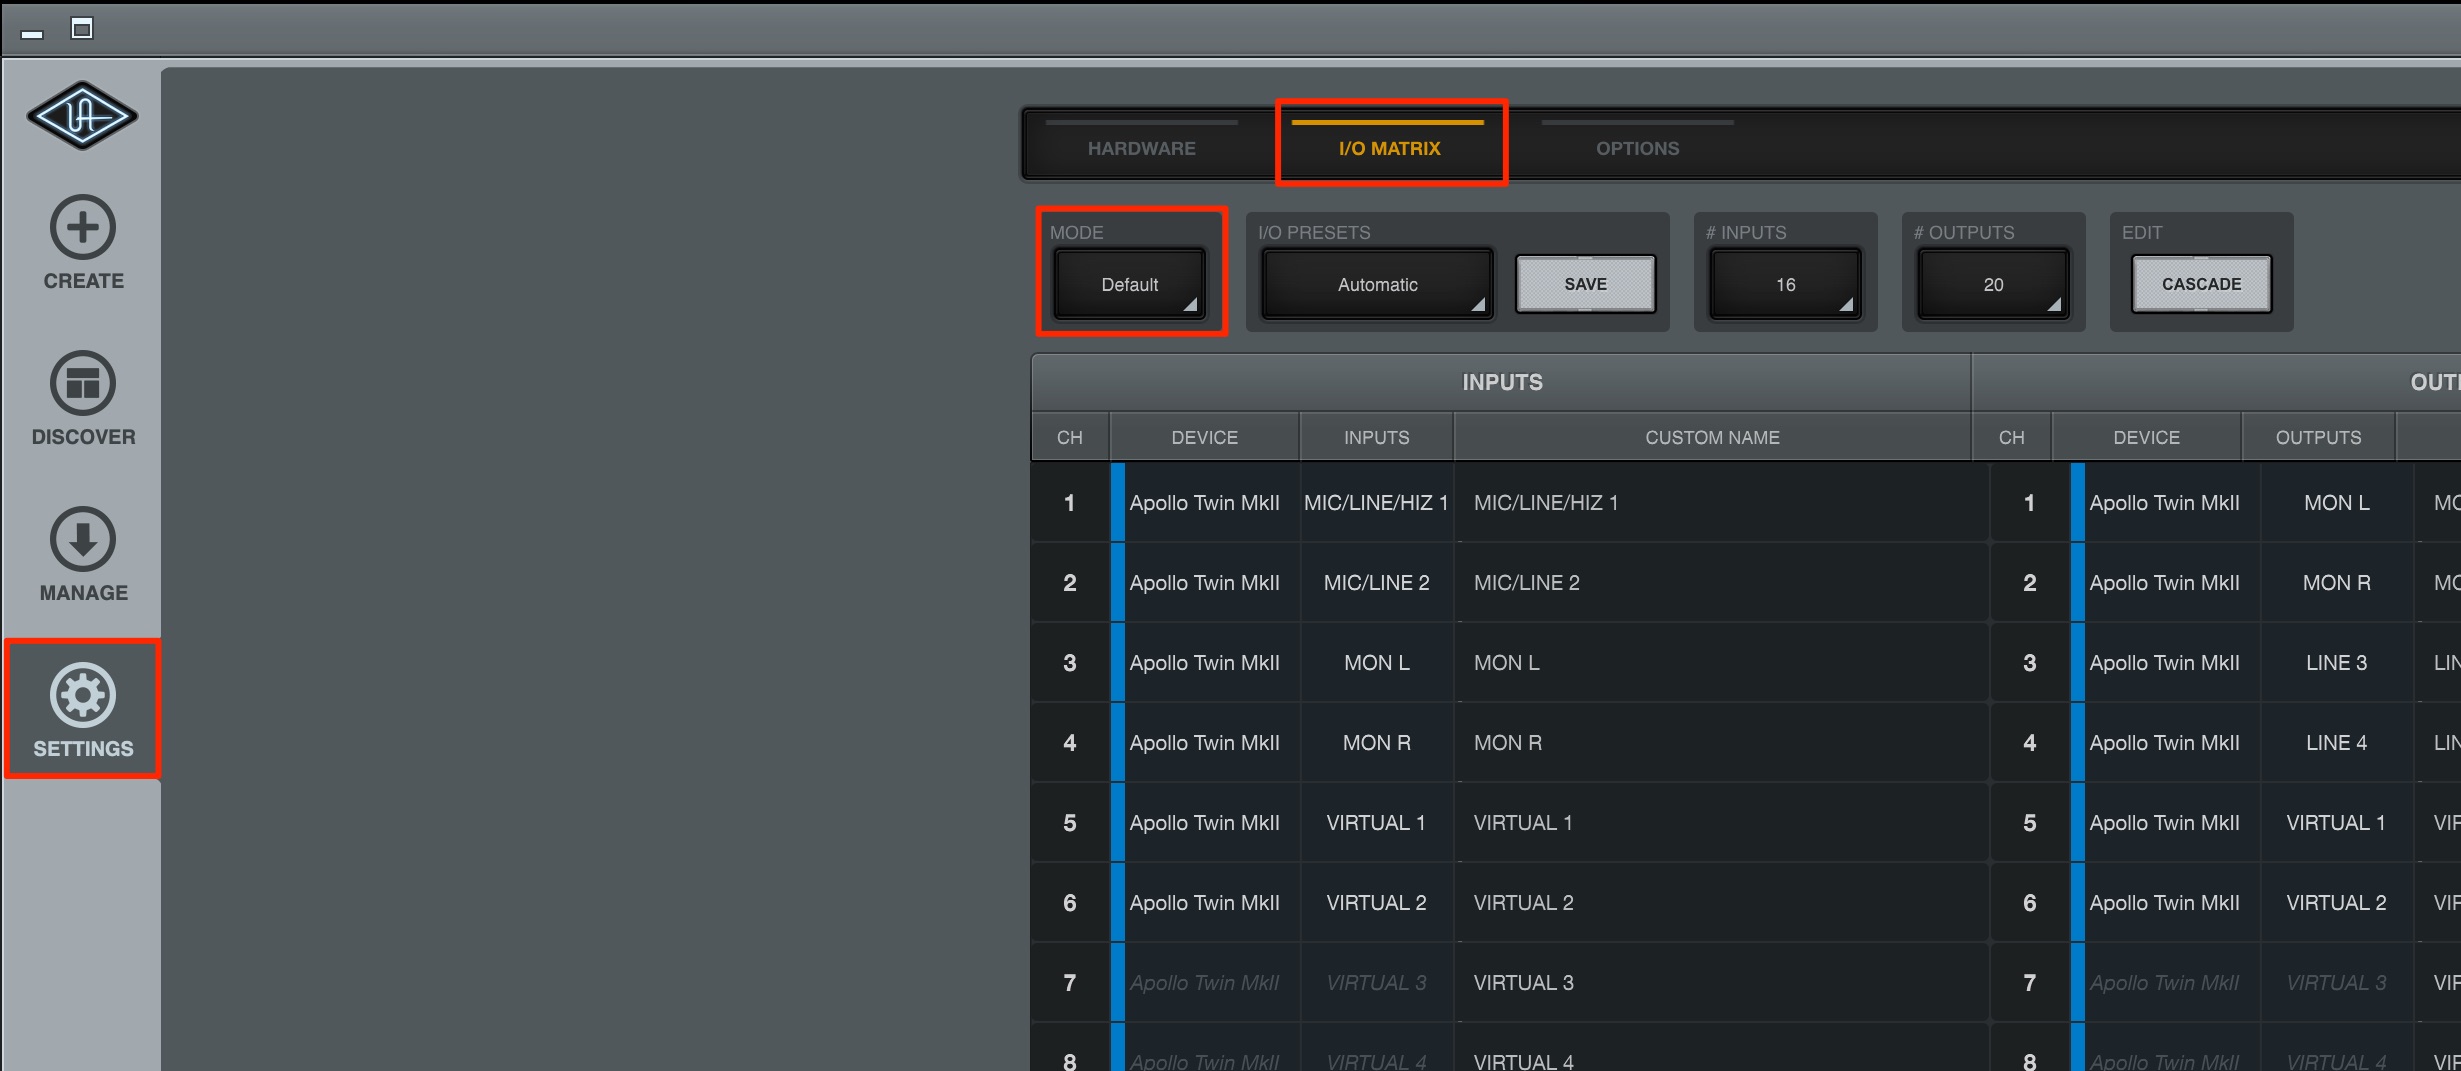Open the I/O Presets Automatic dropdown

coord(1377,284)
